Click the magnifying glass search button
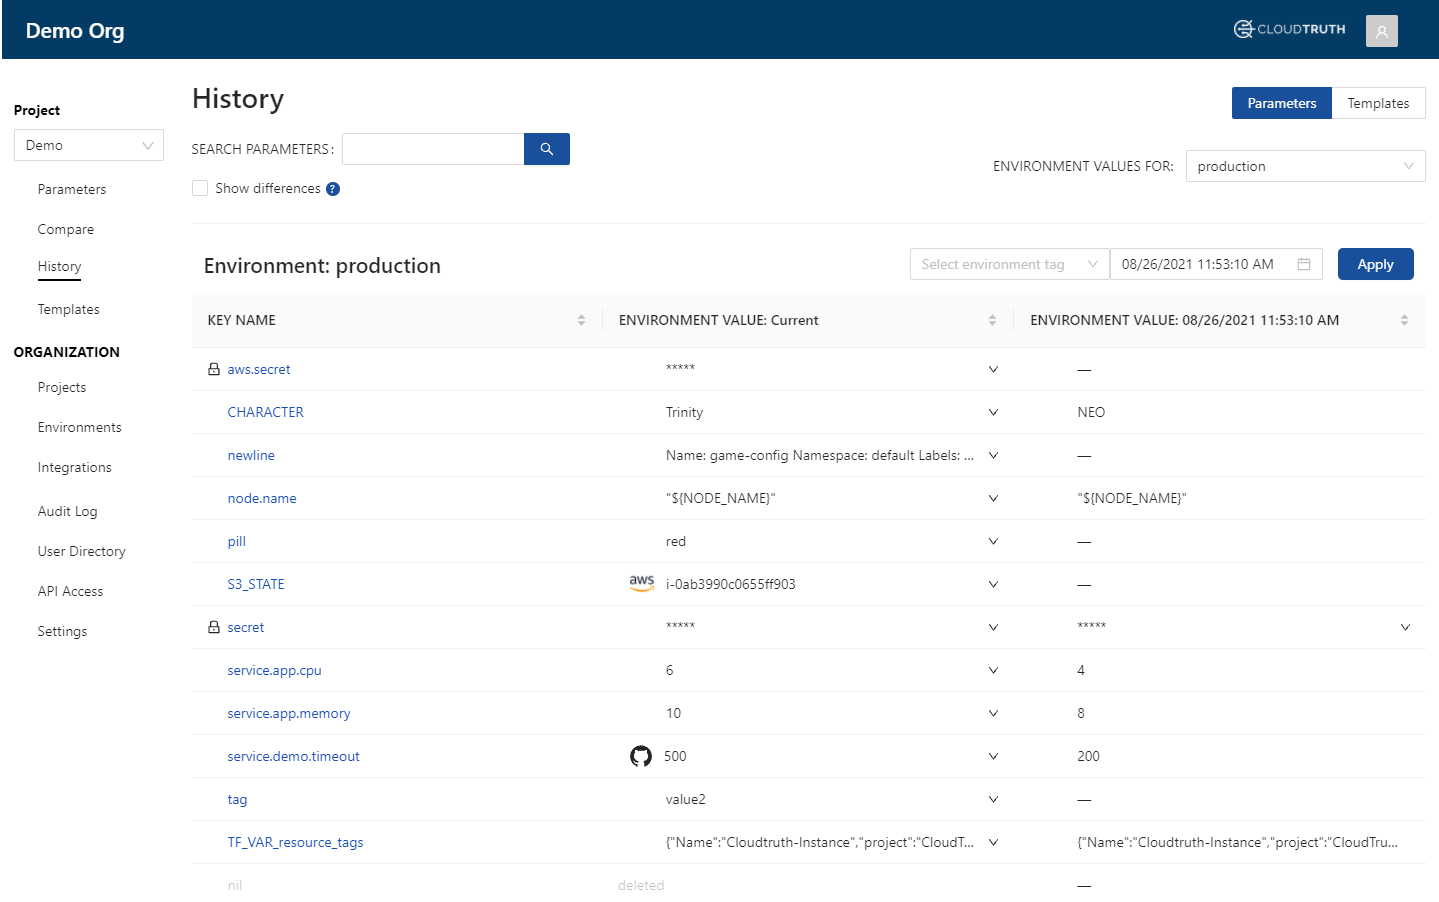Viewport: 1439px width, 902px height. (546, 149)
